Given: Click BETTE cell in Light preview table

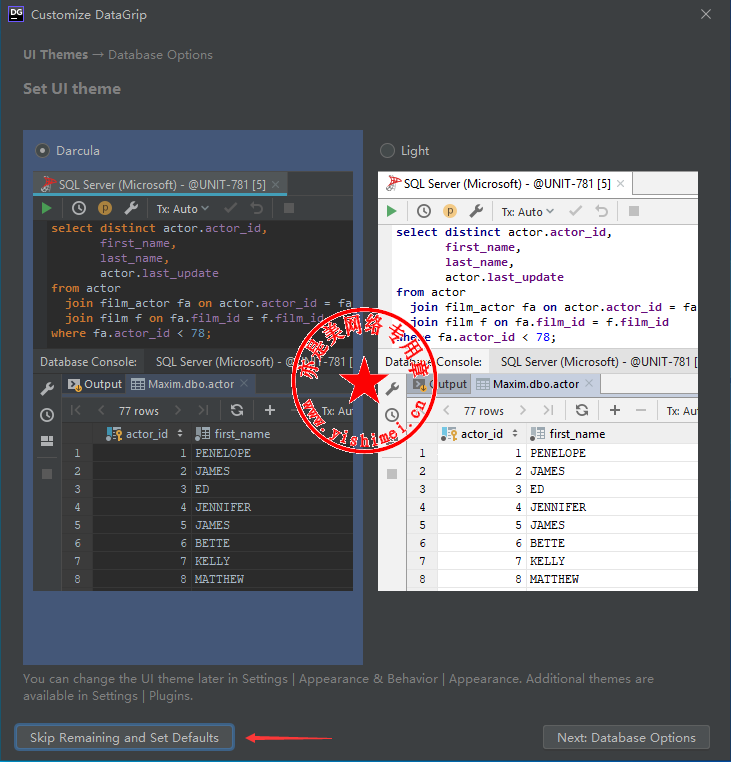Looking at the screenshot, I should [612, 543].
